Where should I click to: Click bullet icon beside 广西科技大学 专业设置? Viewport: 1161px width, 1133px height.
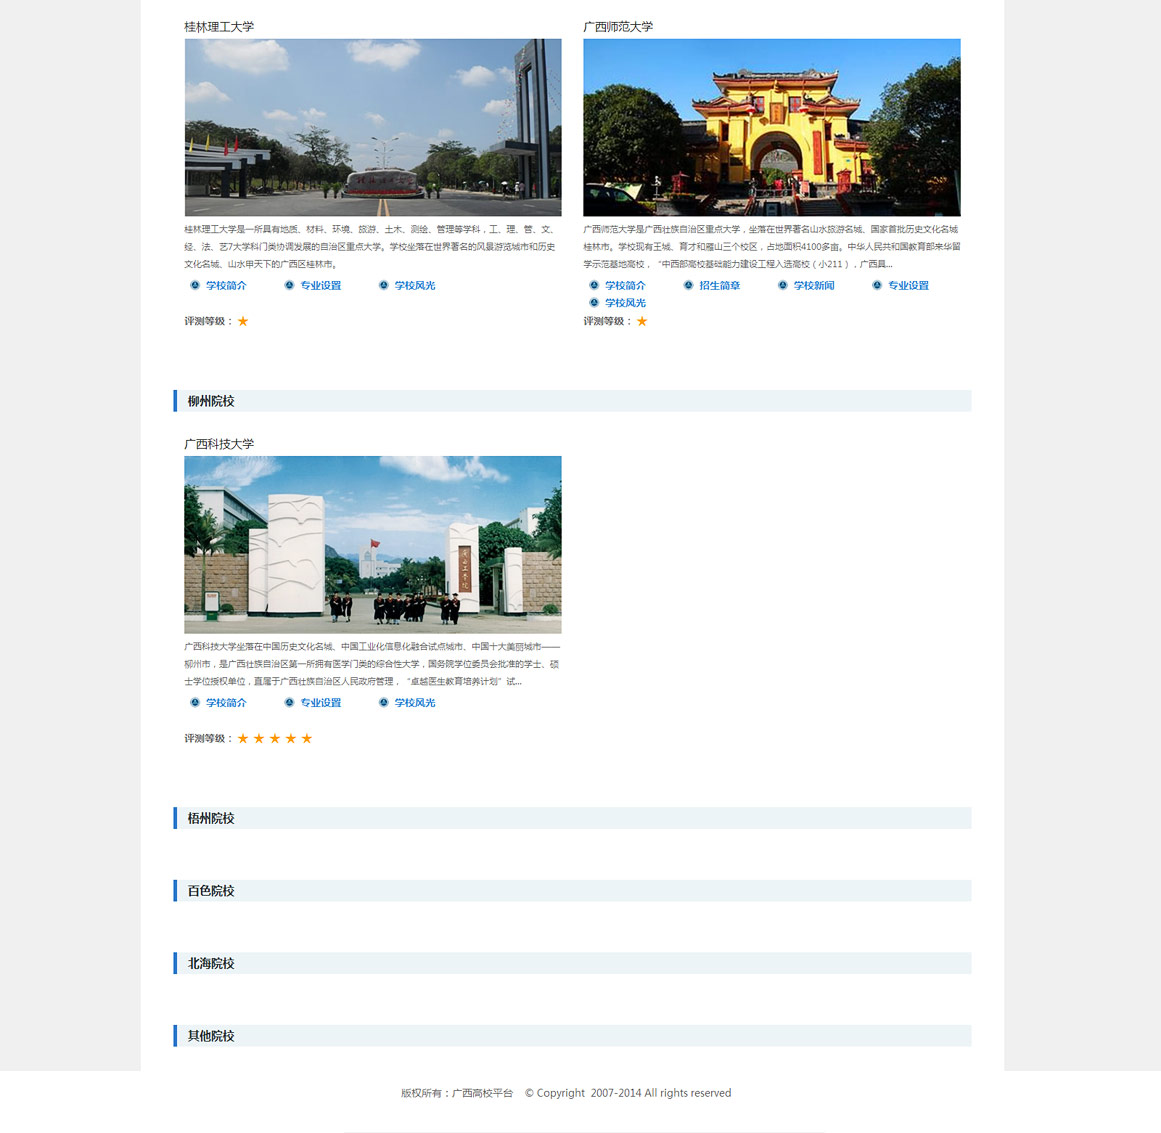tap(290, 702)
